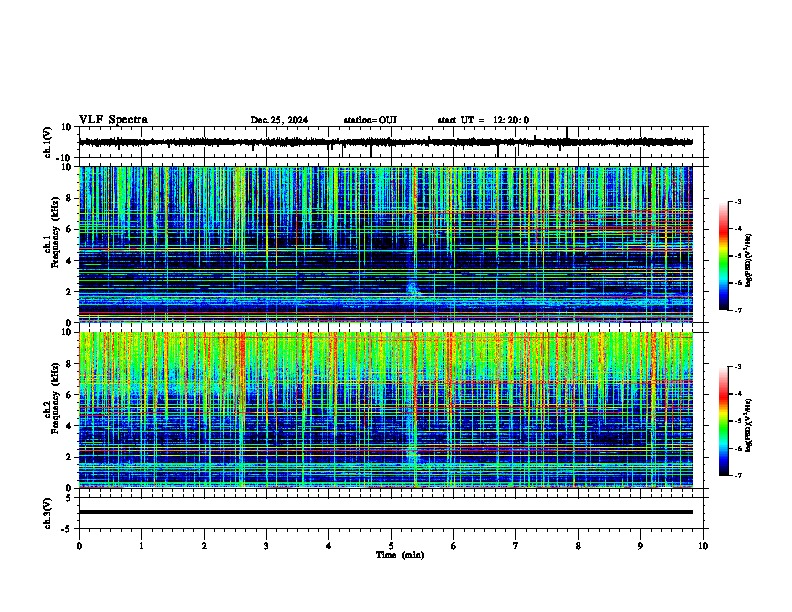
Task: Click the ch.2 colorbar log(PSD) label
Action: tap(749, 426)
